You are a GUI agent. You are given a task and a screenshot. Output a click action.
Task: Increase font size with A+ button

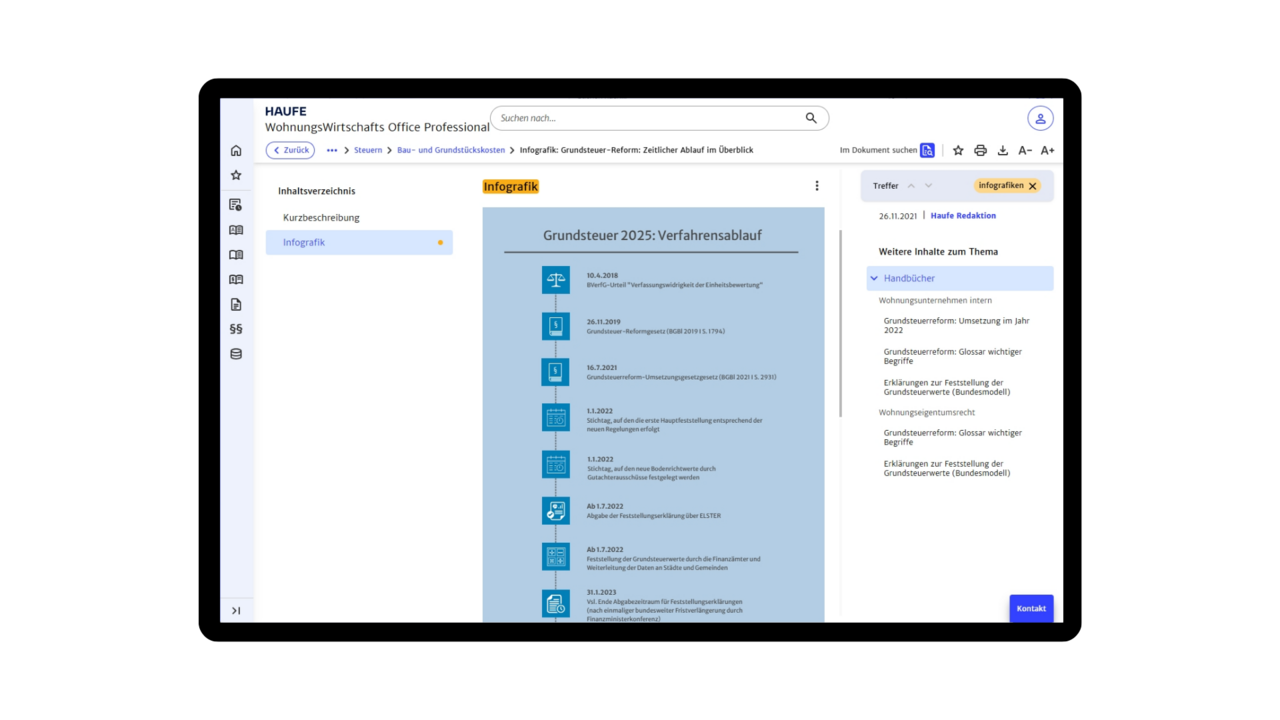[1047, 151]
